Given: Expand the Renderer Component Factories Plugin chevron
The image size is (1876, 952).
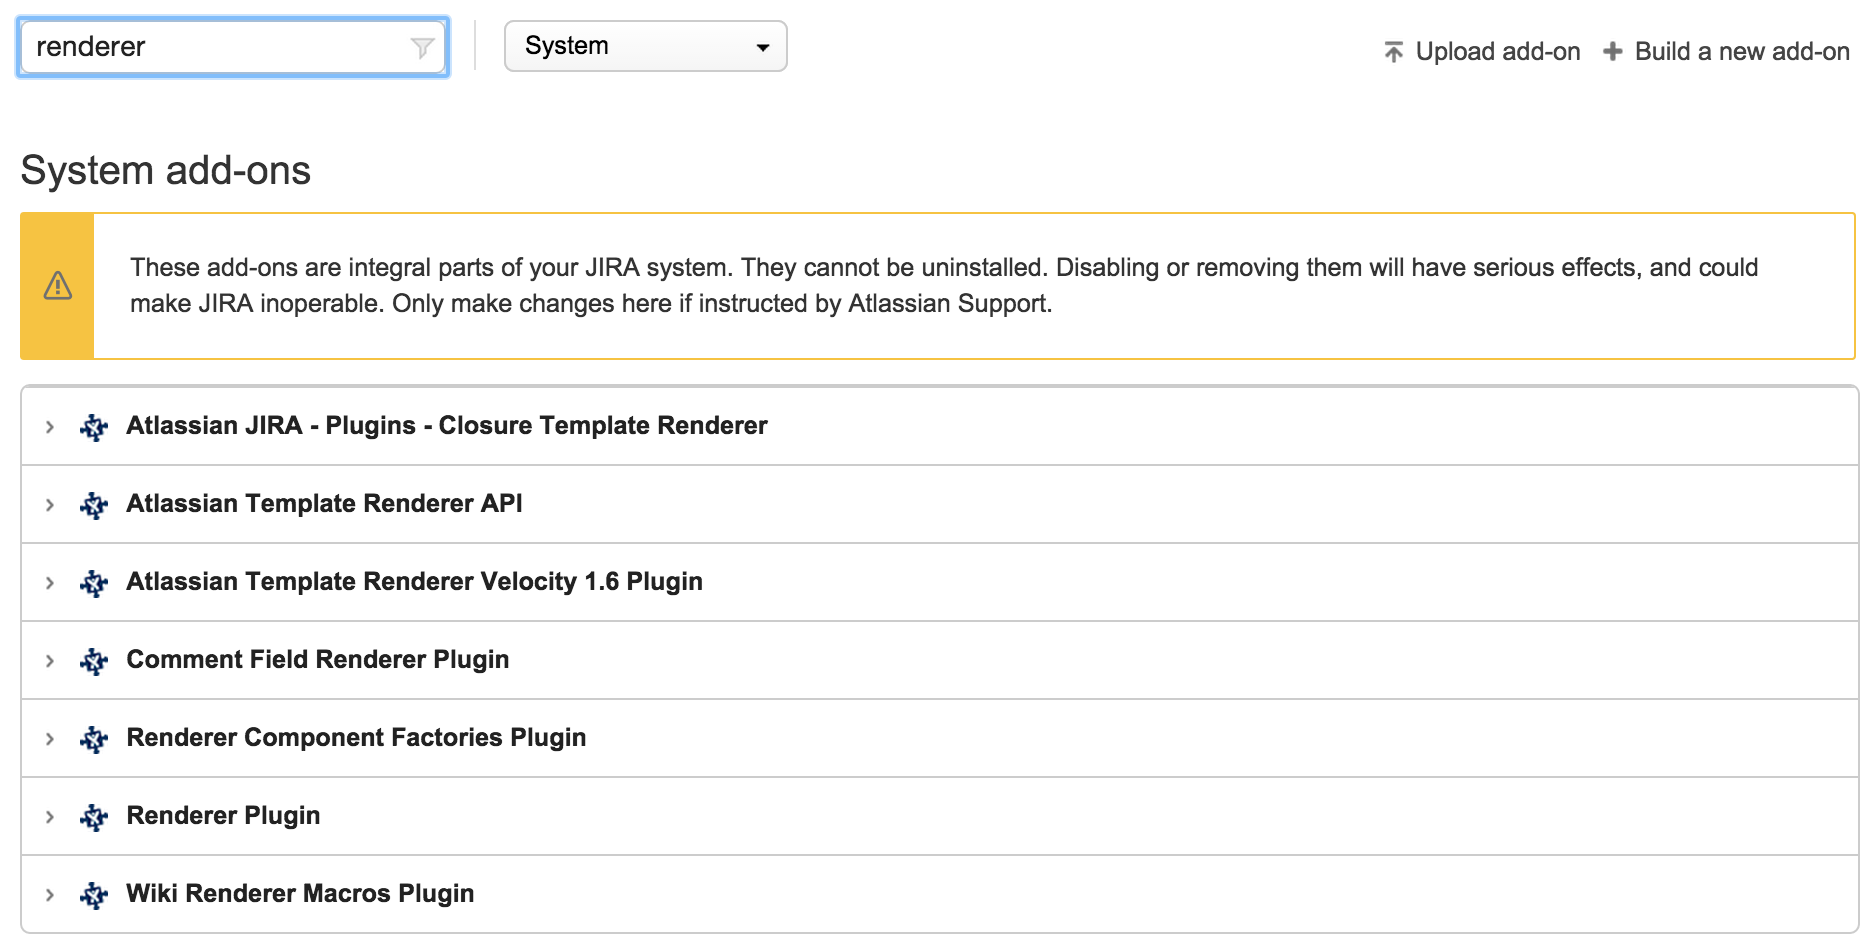Looking at the screenshot, I should [x=50, y=739].
